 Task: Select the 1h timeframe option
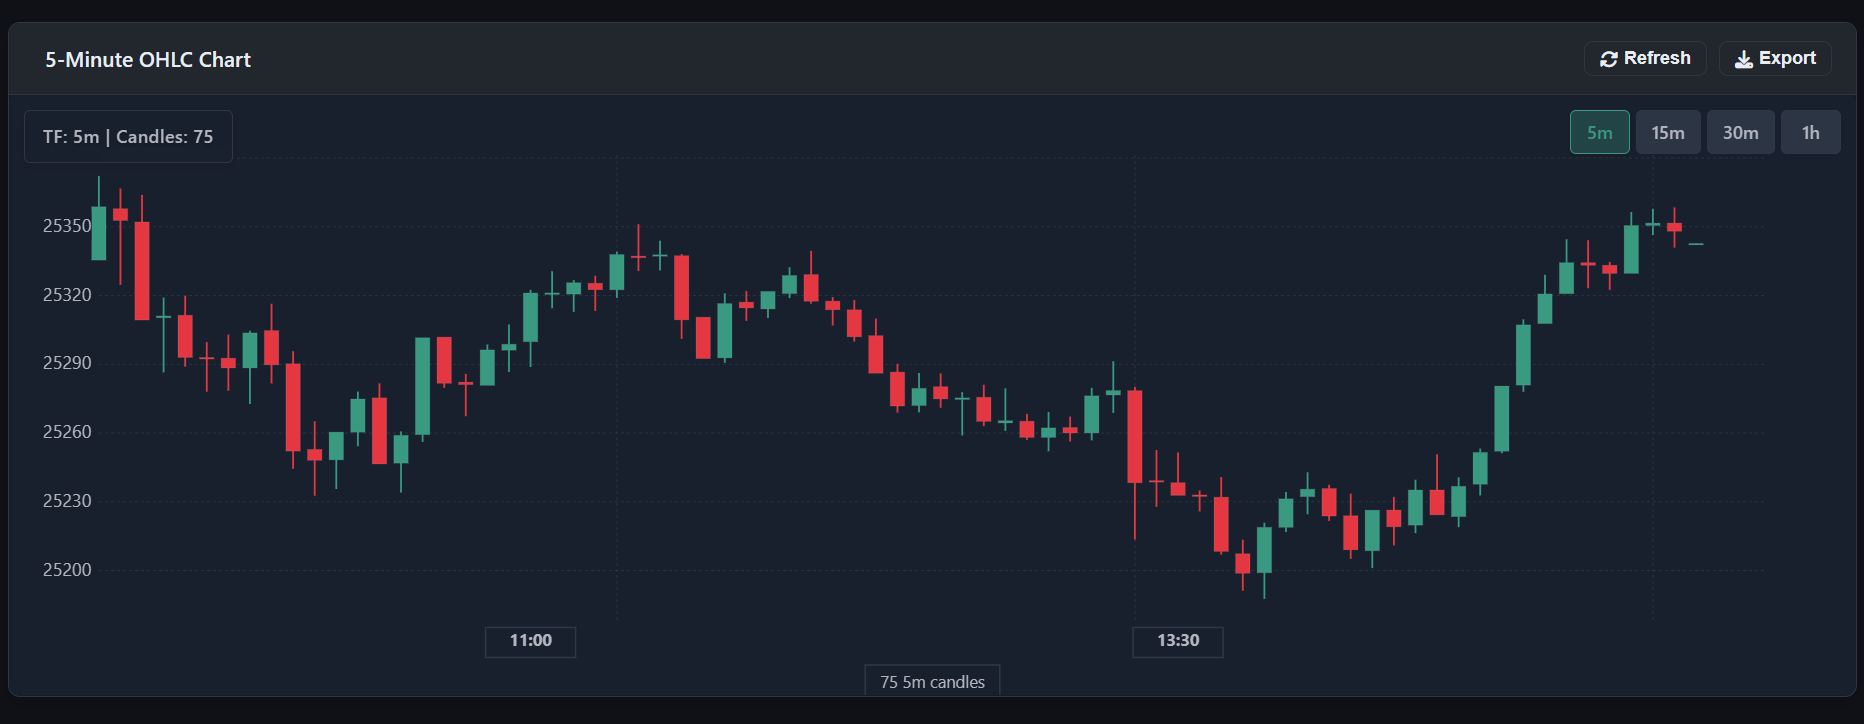point(1810,132)
